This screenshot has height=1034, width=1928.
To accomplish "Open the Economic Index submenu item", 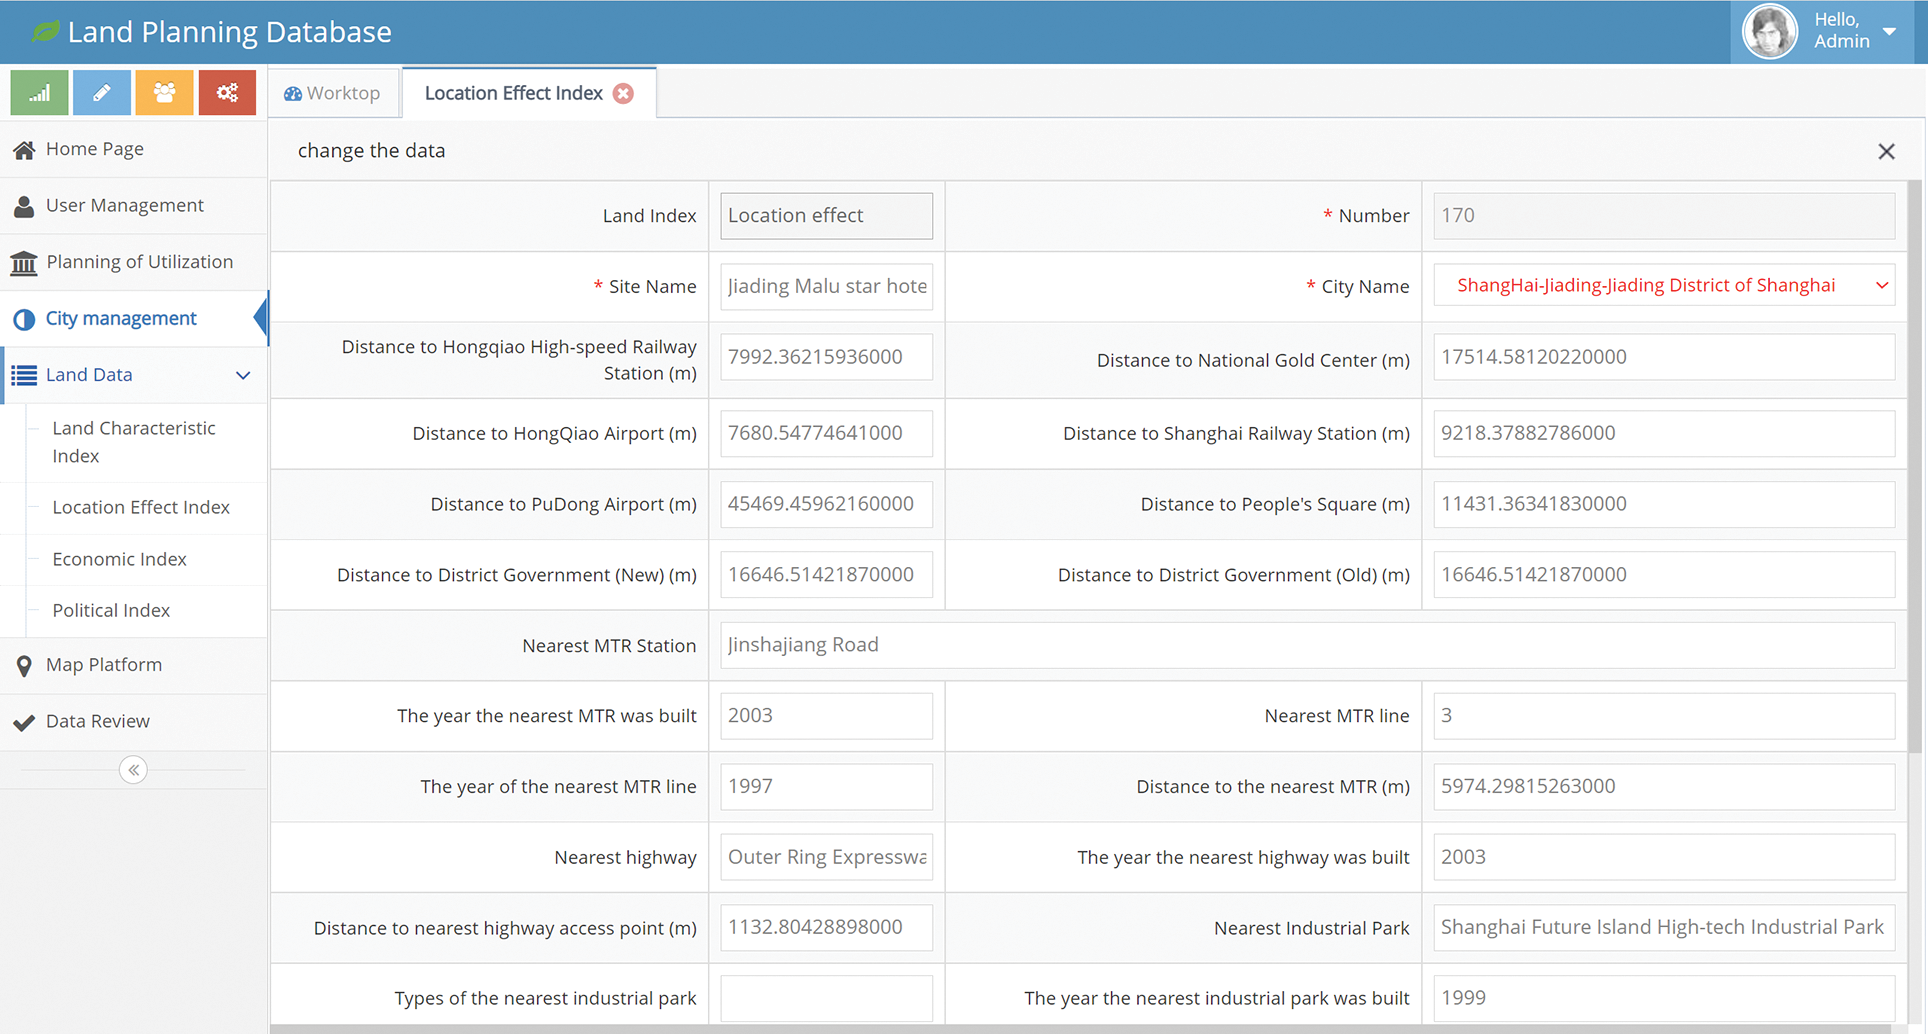I will (119, 559).
